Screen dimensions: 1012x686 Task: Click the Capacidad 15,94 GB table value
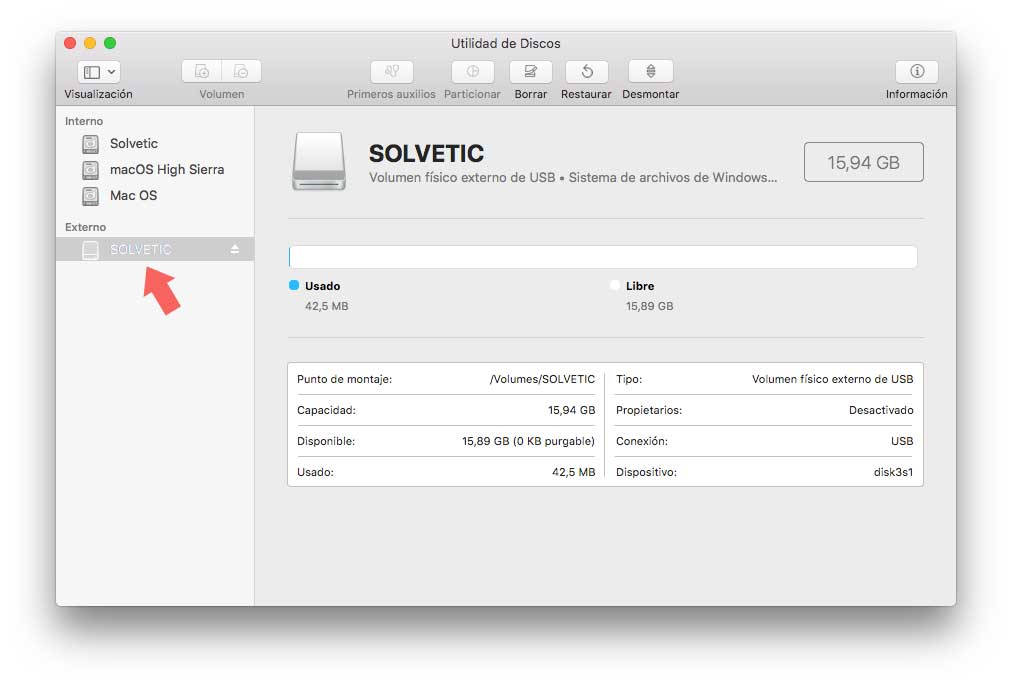[571, 410]
